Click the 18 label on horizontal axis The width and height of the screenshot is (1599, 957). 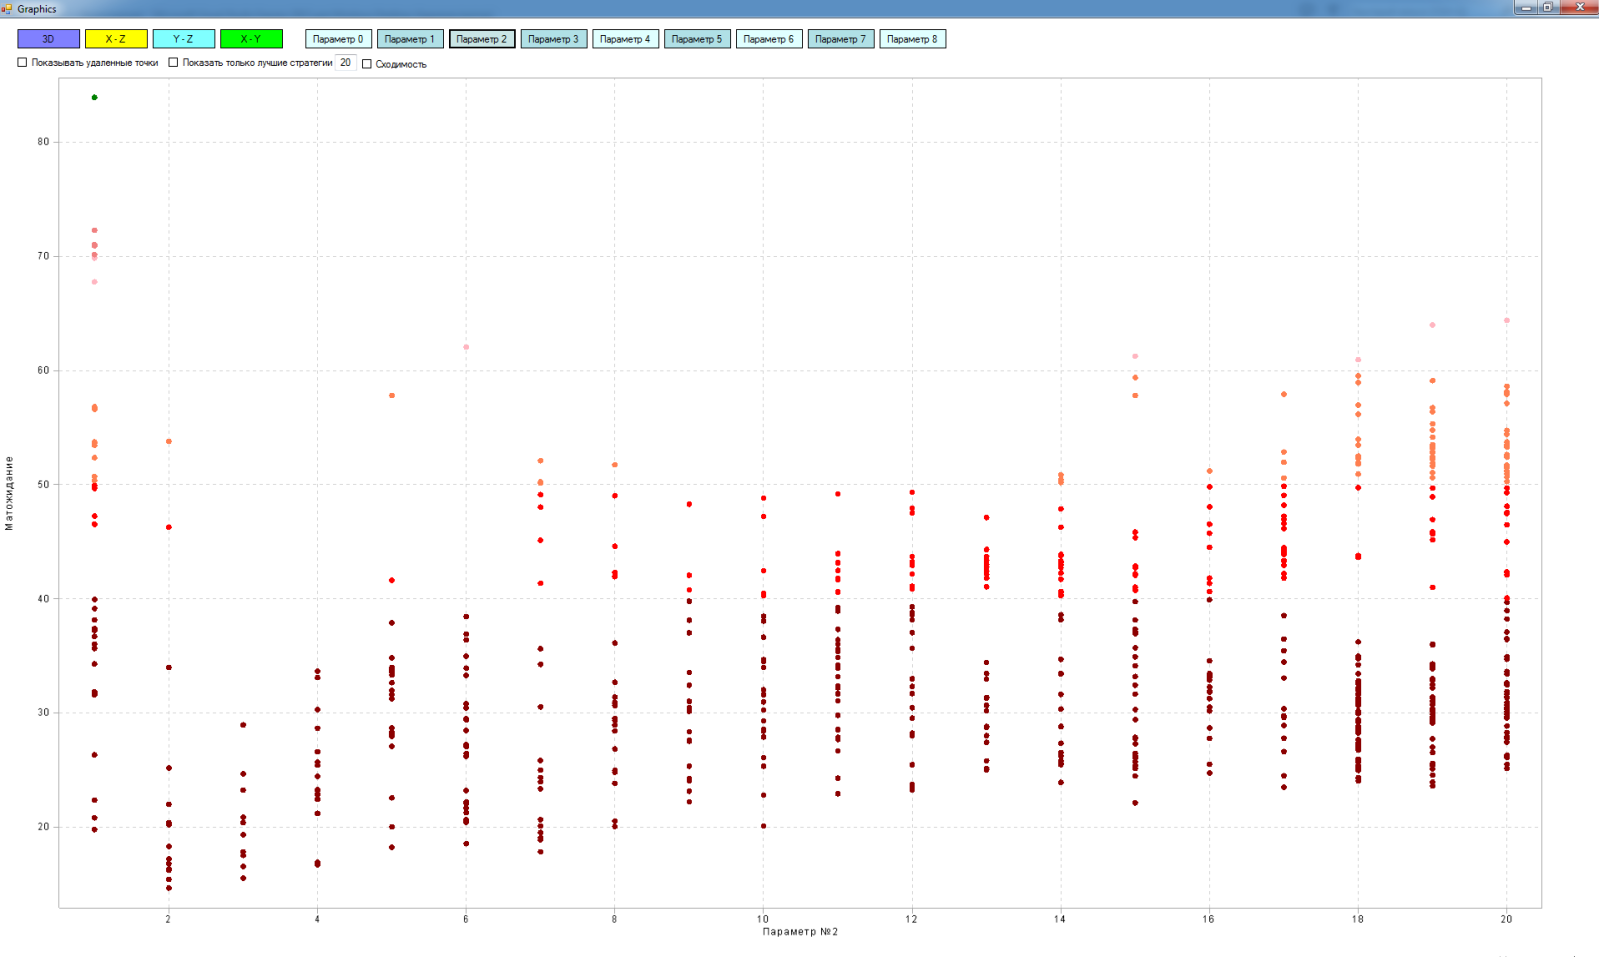[x=1358, y=919]
